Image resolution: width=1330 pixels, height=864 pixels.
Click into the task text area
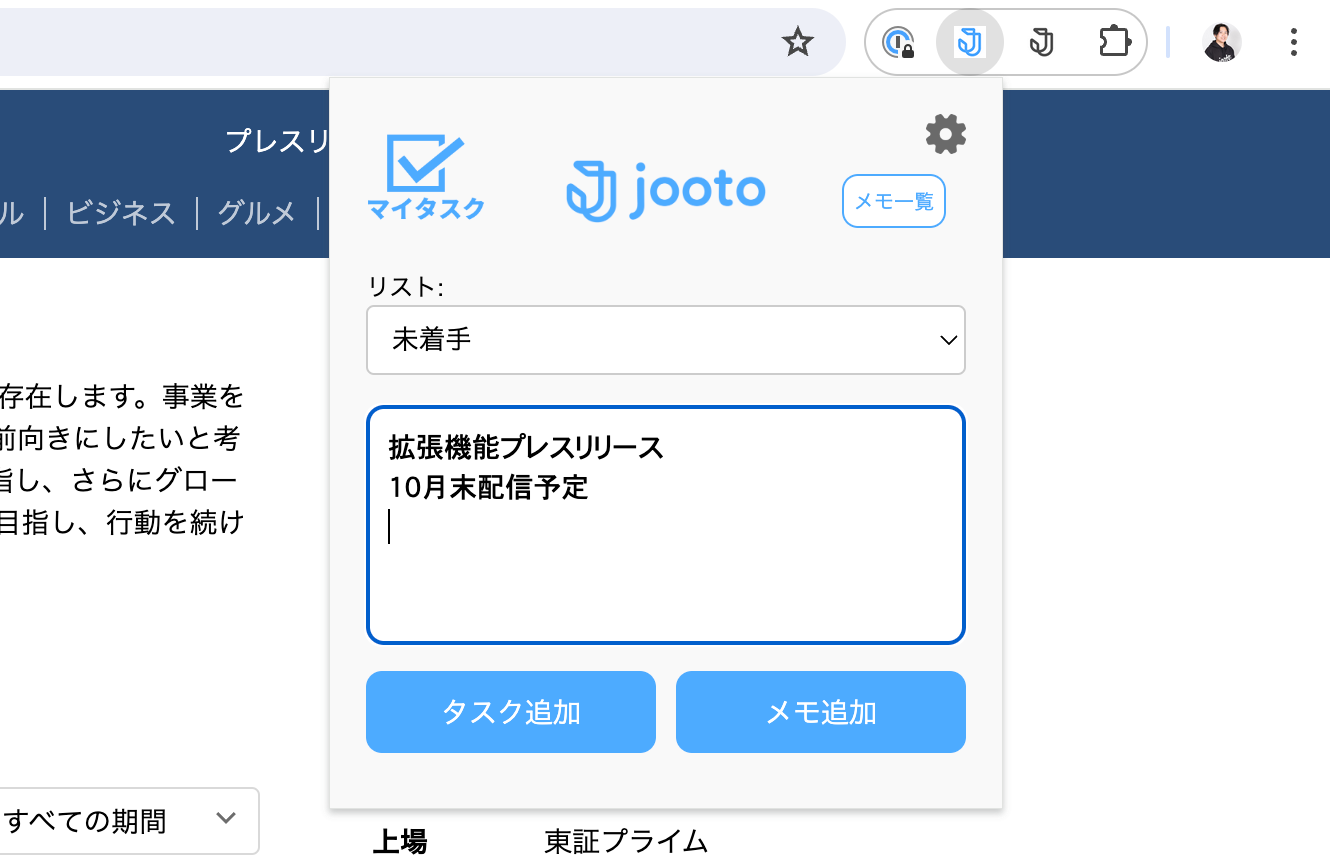tap(666, 525)
